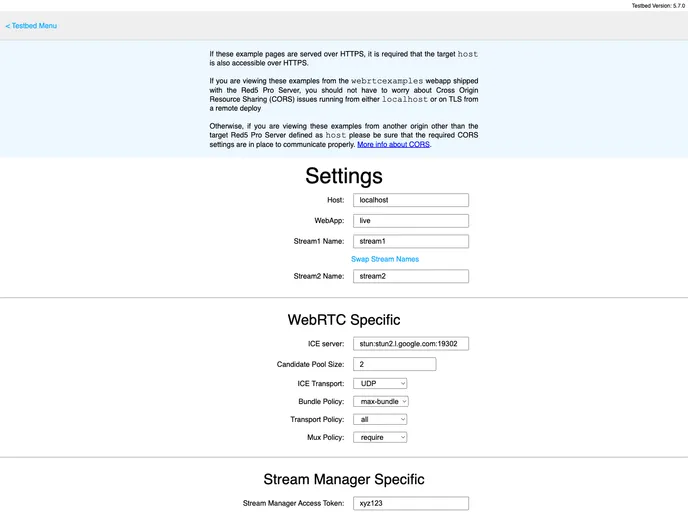Screen dimensions: 688x512
Task: Expand the Mux Policy dropdown
Action: tap(380, 437)
